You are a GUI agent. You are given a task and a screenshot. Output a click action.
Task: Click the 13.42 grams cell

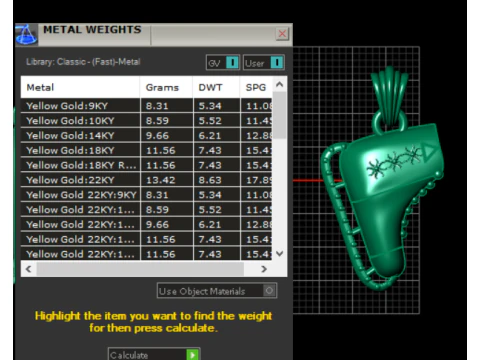[x=166, y=180]
